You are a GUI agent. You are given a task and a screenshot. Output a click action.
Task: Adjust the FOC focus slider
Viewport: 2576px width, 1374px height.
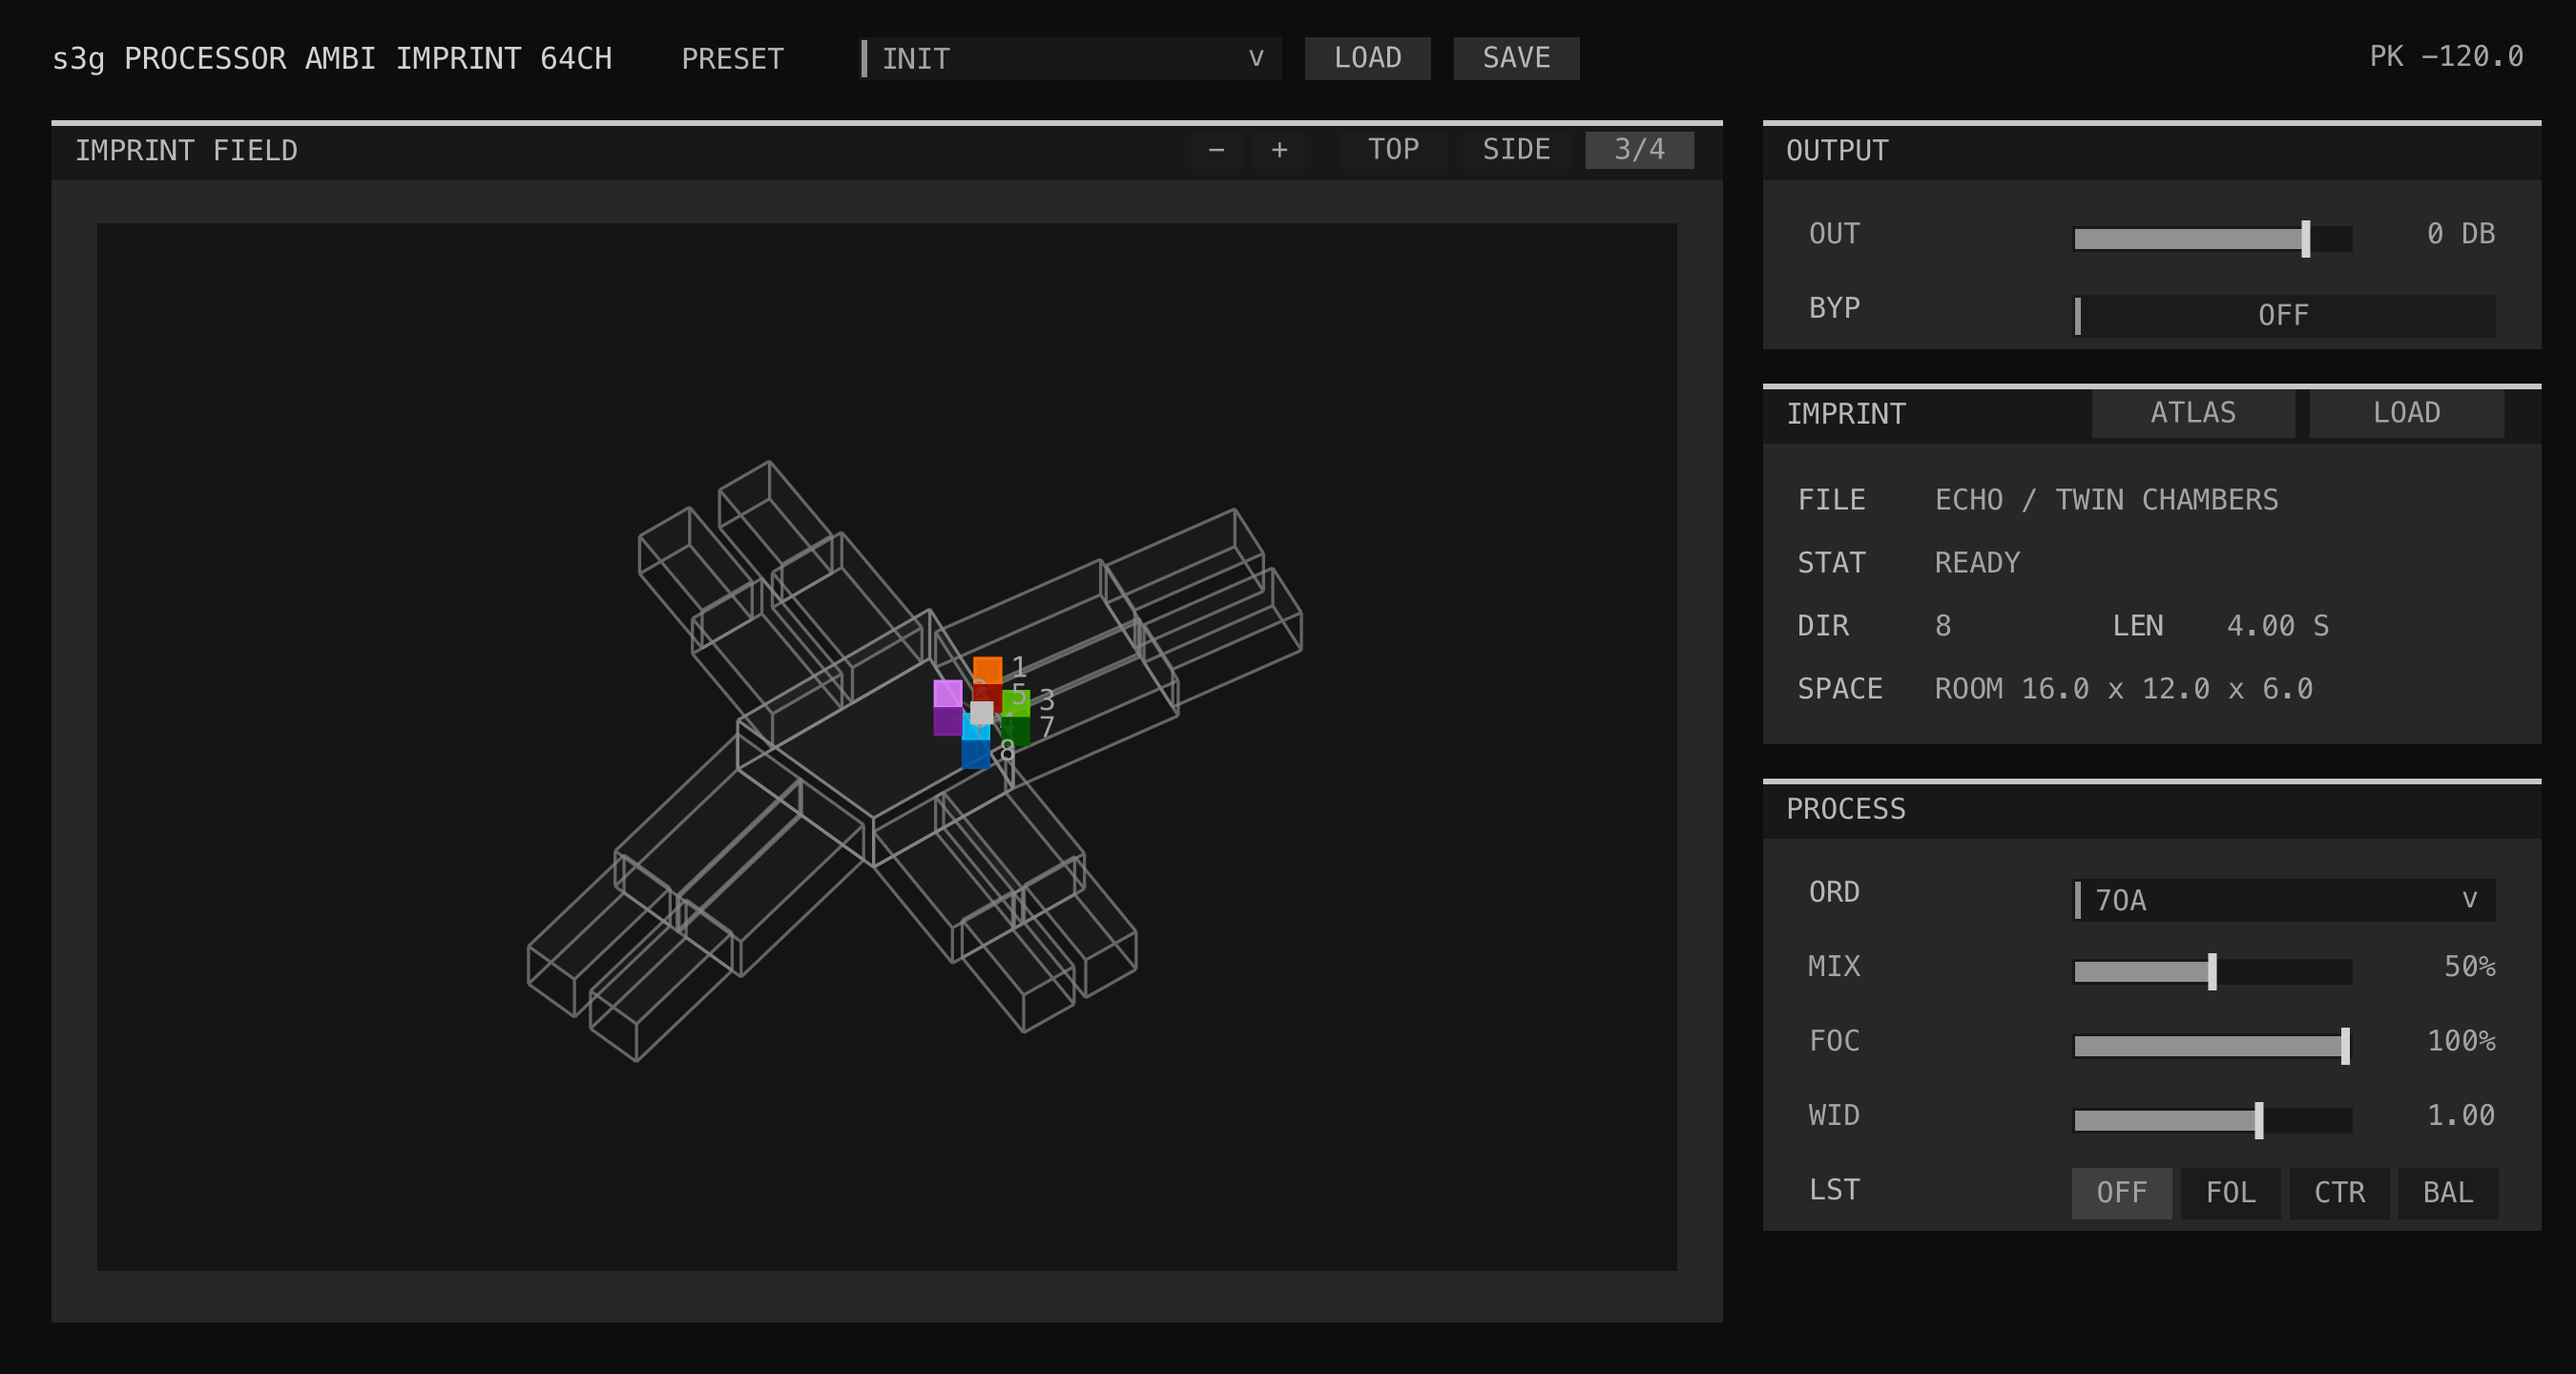(x=2213, y=1046)
